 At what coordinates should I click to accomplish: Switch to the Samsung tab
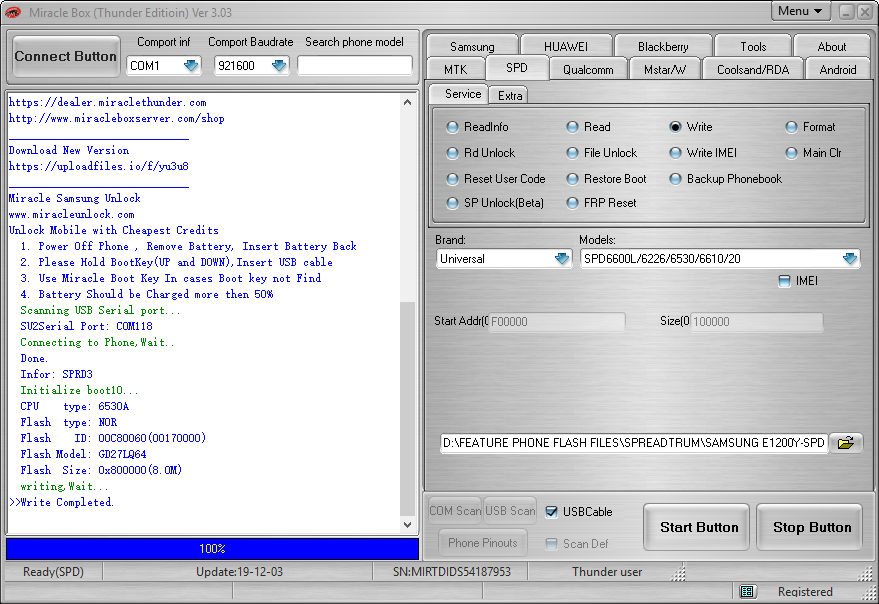tap(472, 47)
